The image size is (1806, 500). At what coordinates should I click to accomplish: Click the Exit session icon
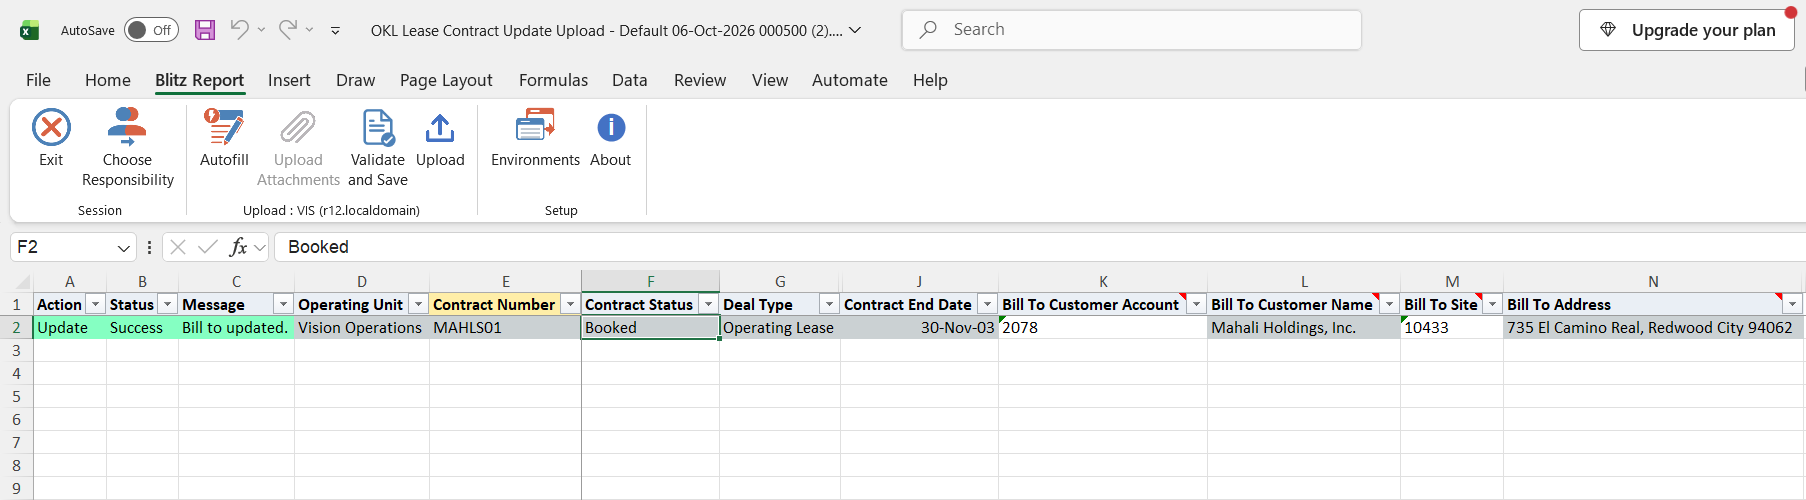(x=51, y=128)
